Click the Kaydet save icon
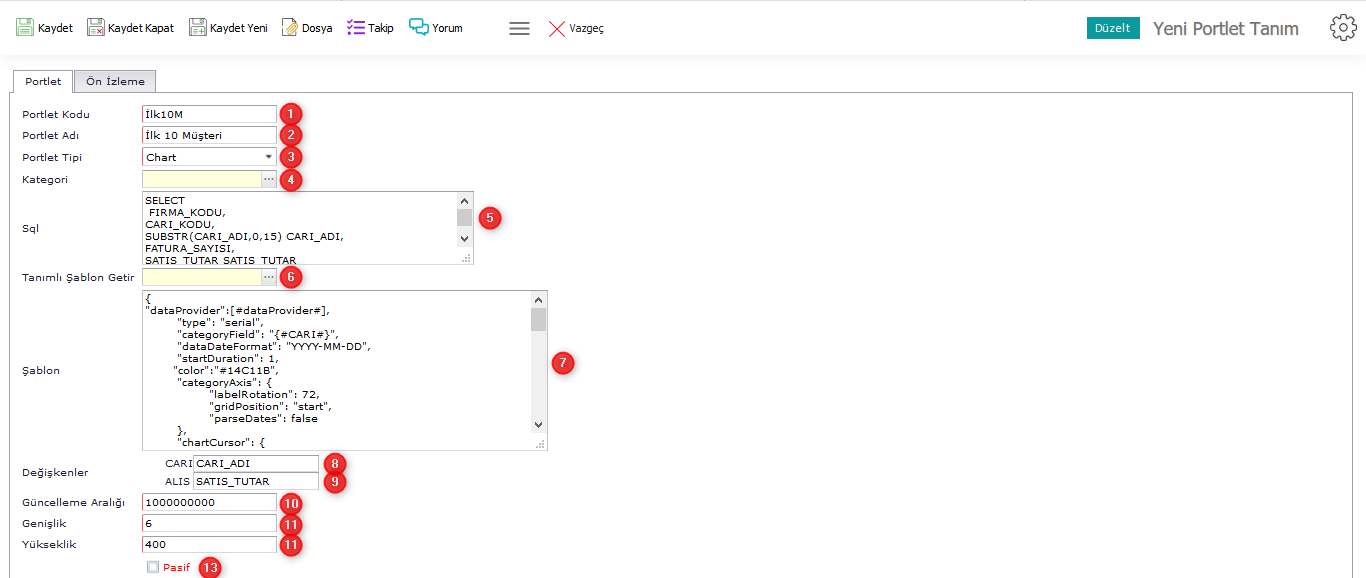 [x=25, y=28]
